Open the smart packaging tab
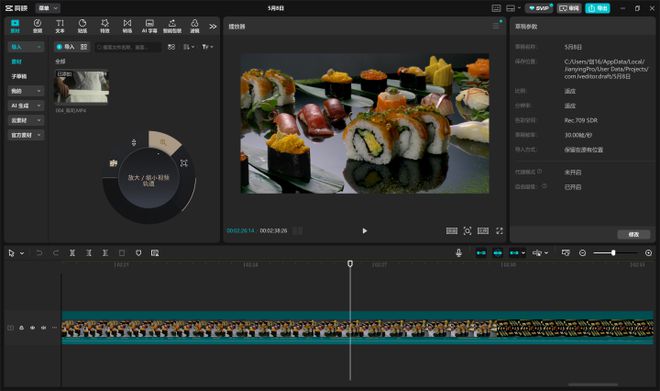660x391 pixels. tap(172, 26)
